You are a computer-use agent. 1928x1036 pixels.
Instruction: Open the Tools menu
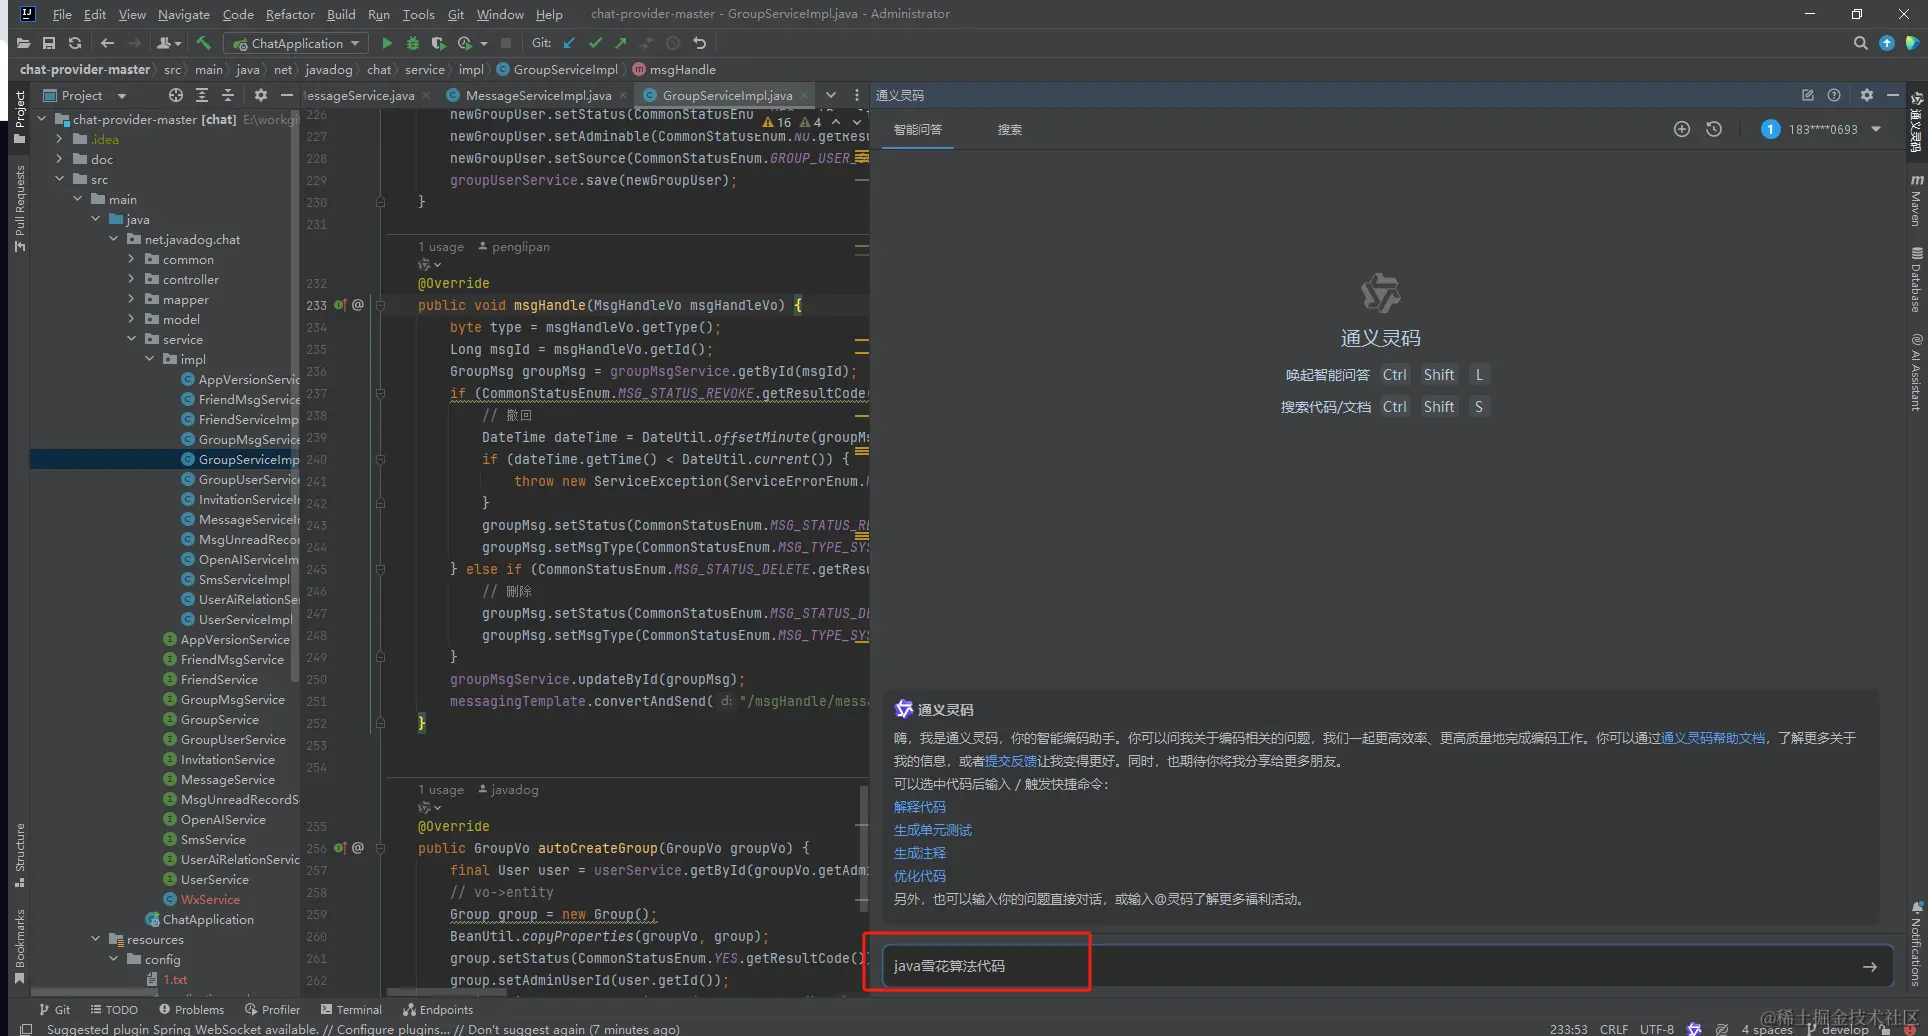(418, 14)
